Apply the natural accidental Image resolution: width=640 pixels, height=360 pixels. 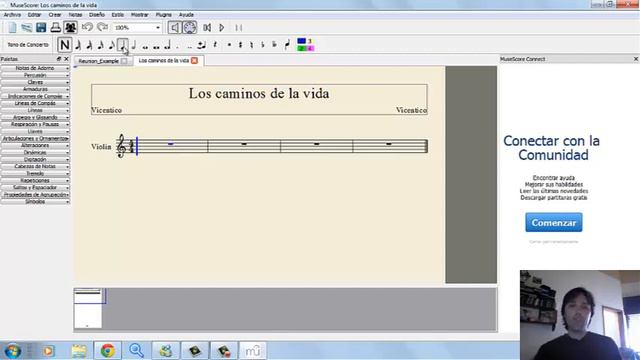point(251,45)
